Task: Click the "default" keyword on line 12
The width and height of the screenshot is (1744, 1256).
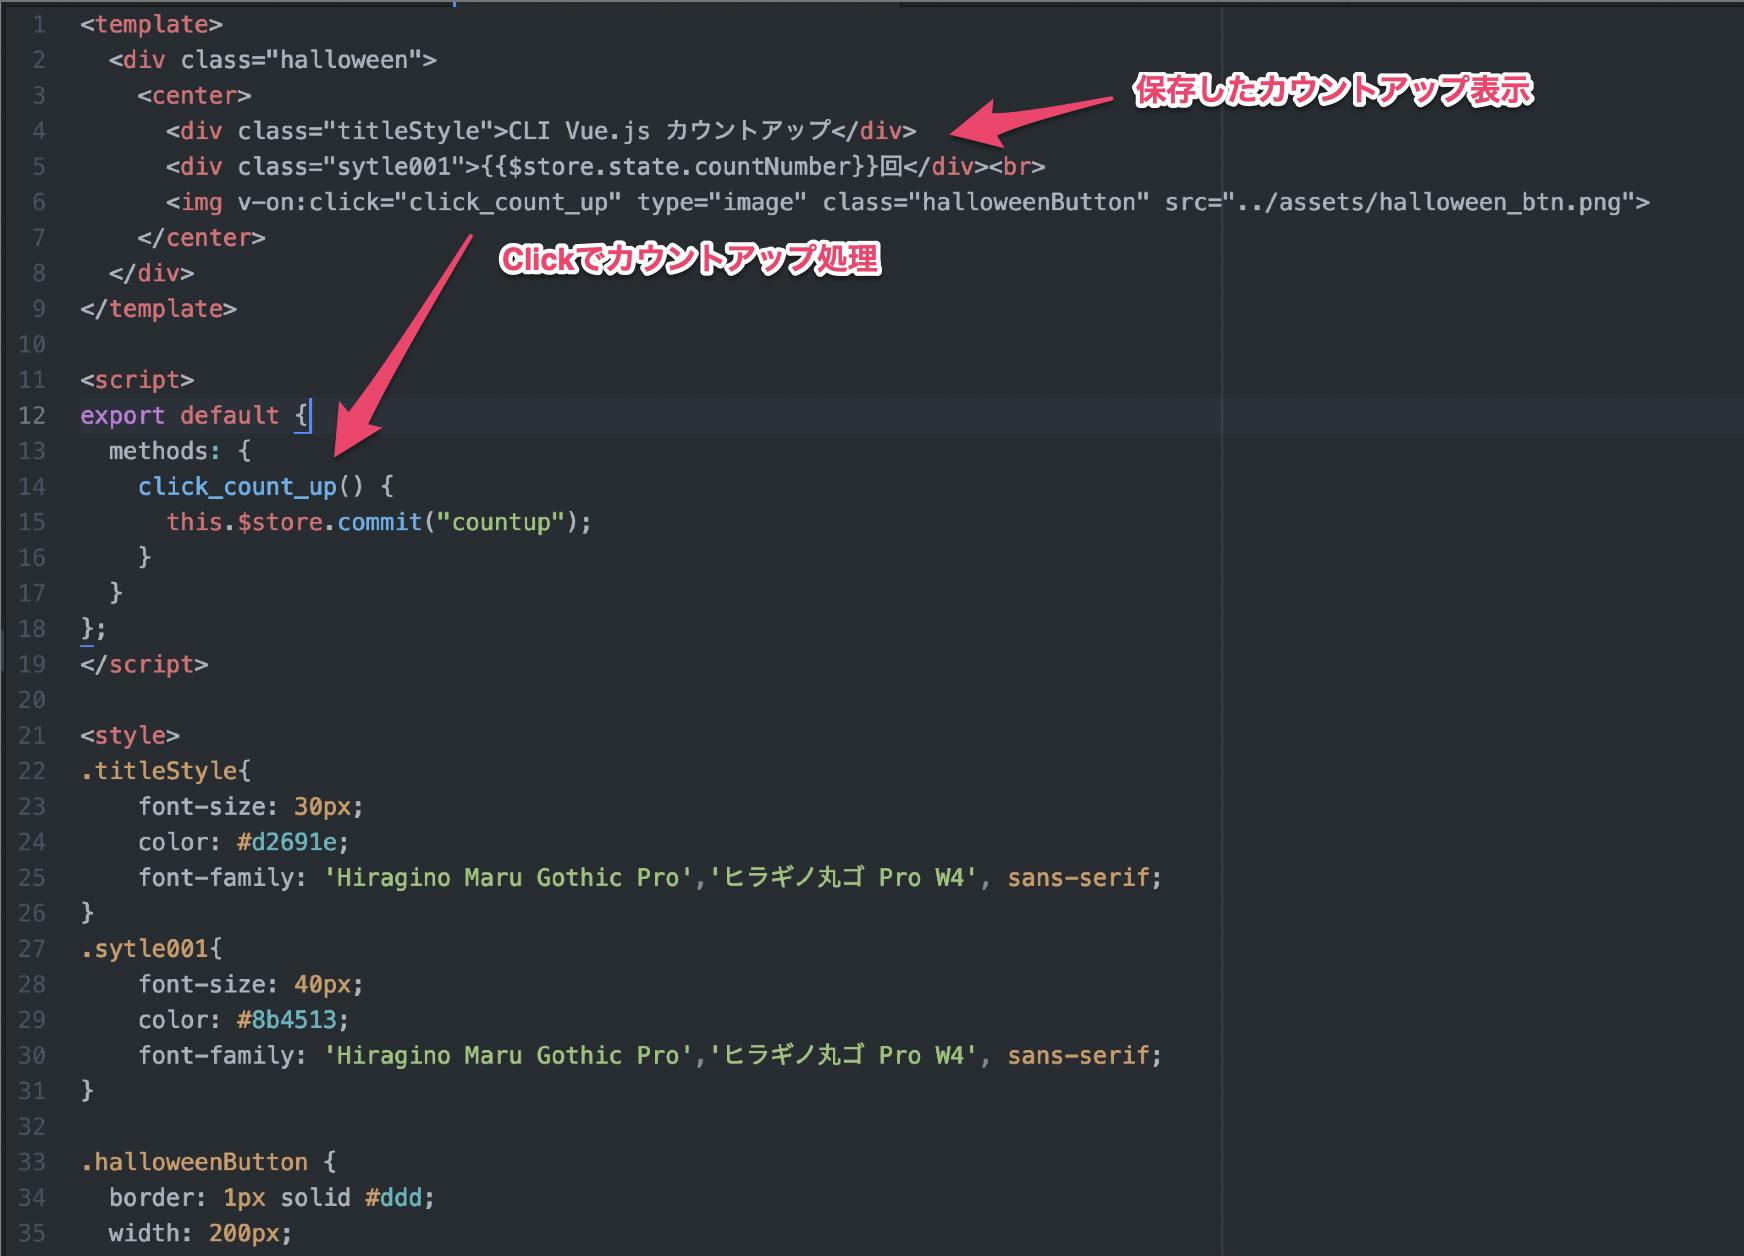Action: coord(230,415)
